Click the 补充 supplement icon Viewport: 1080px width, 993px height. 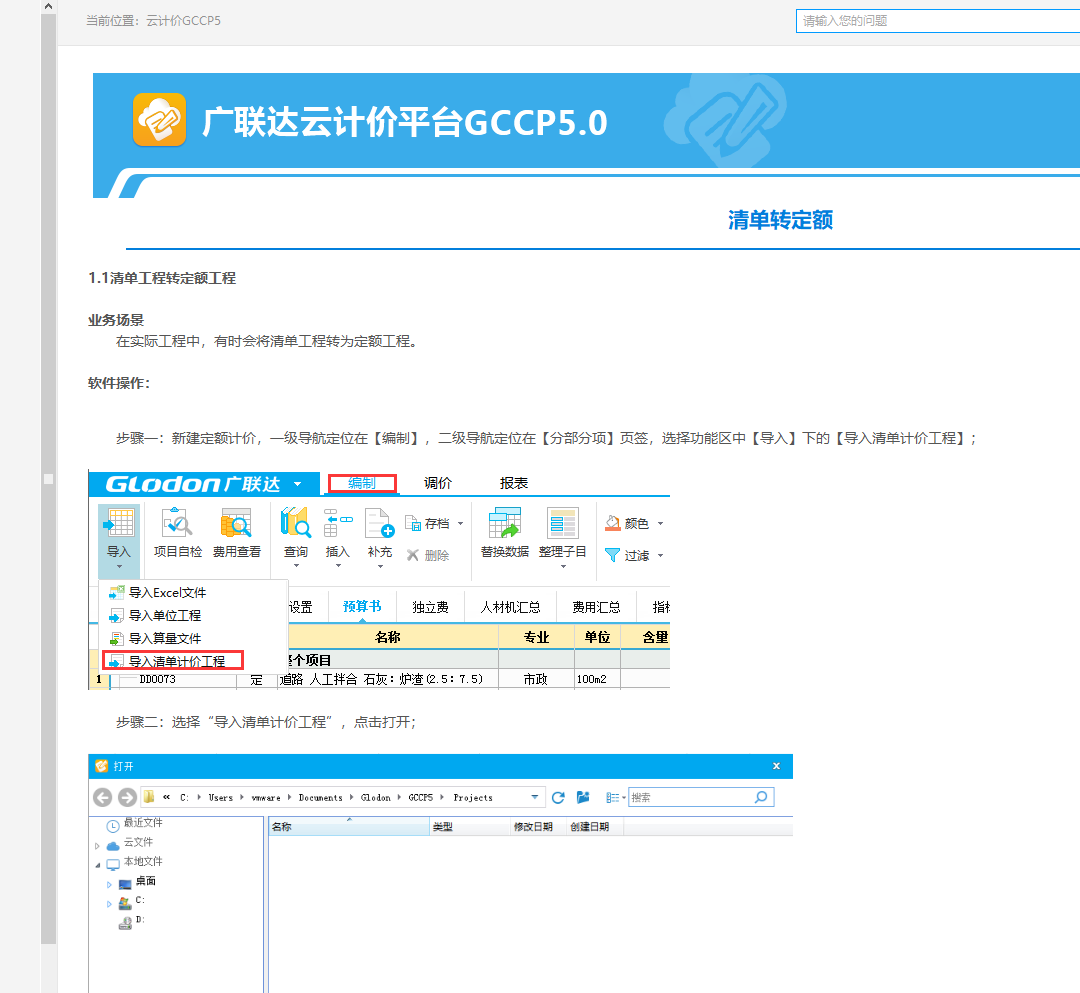(380, 523)
